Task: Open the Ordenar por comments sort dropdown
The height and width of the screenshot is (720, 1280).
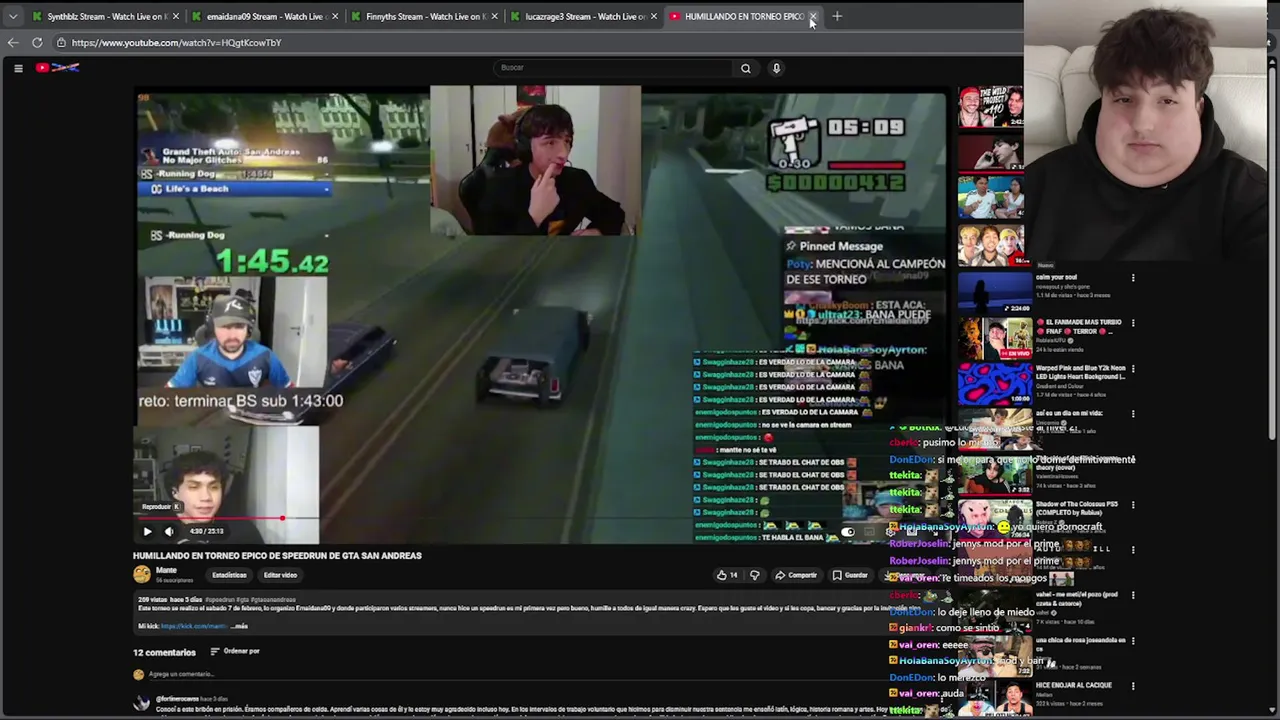Action: [x=235, y=651]
